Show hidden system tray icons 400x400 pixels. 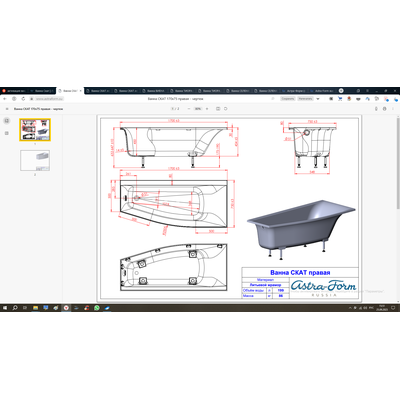coord(350,308)
